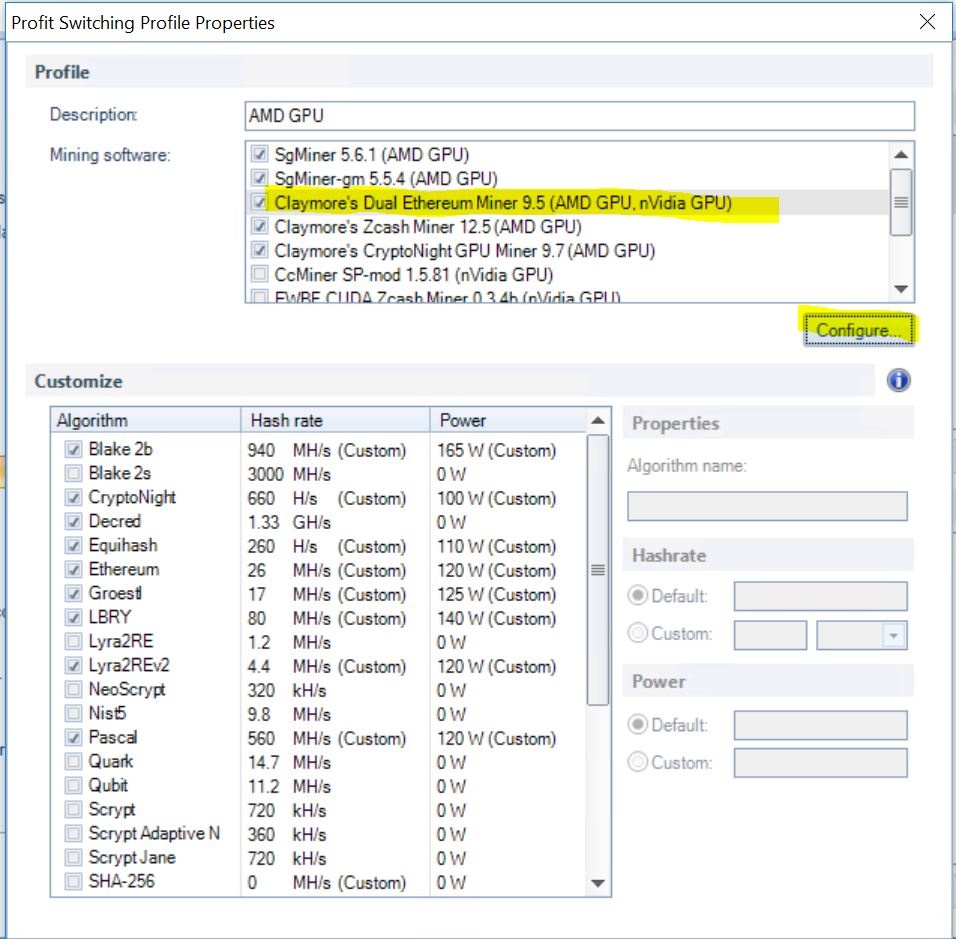Toggle the LBRY algorithm checkbox
The width and height of the screenshot is (956, 939).
[x=73, y=617]
